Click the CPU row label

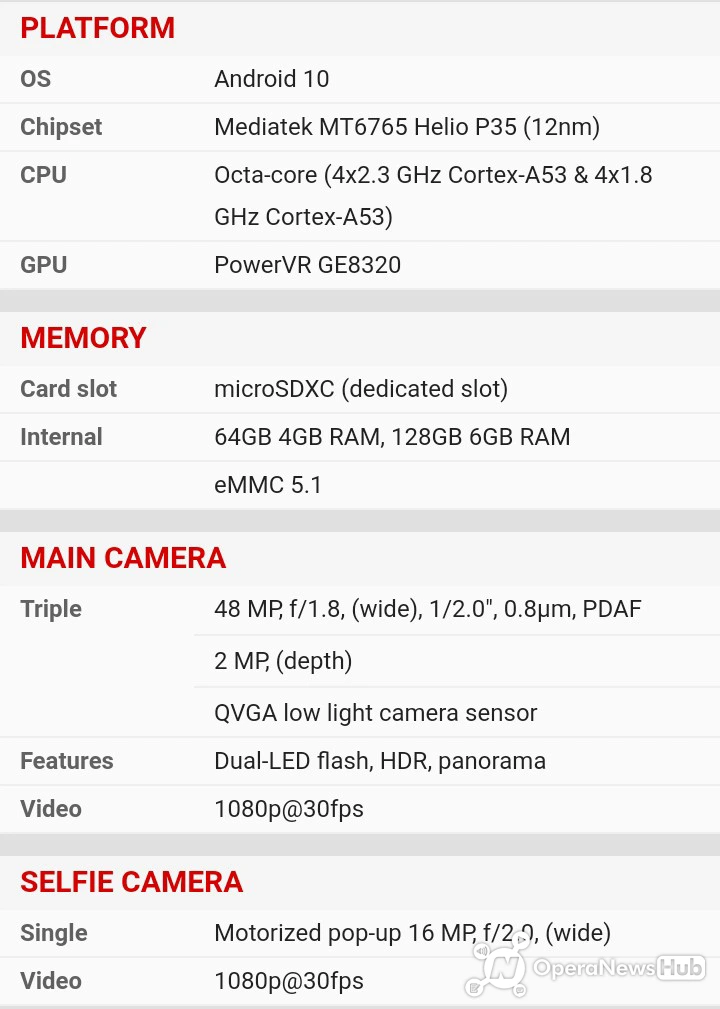(x=43, y=175)
